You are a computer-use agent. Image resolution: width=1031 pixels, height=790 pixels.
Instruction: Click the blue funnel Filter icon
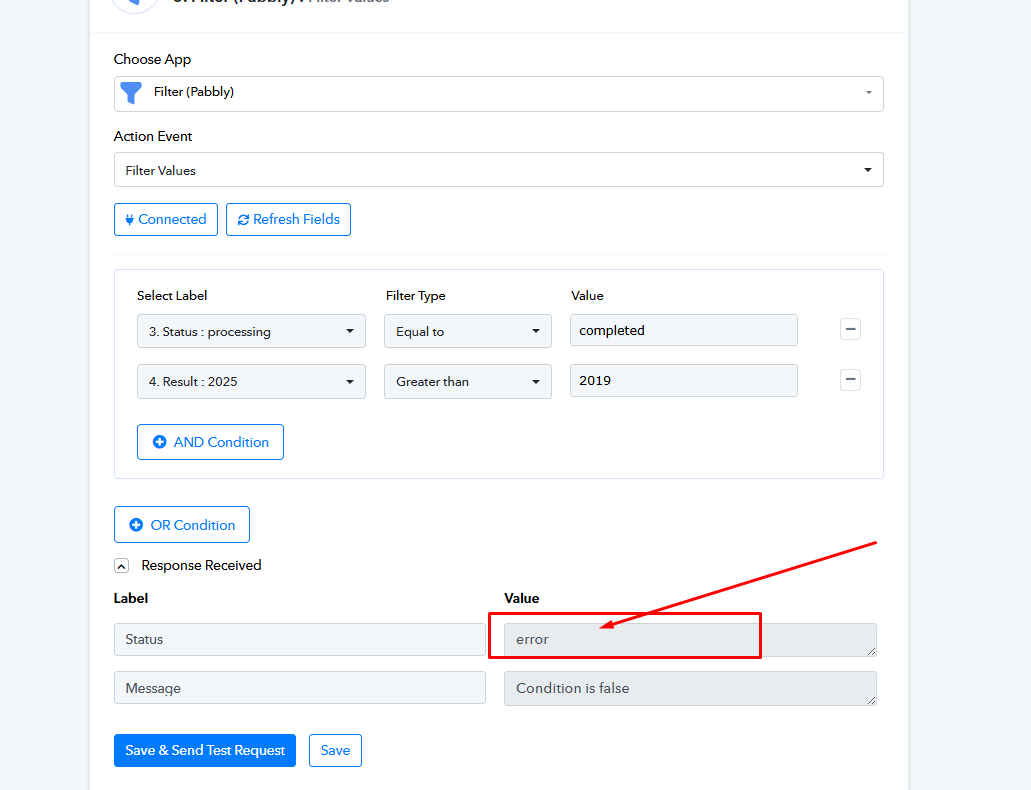pyautogui.click(x=132, y=93)
